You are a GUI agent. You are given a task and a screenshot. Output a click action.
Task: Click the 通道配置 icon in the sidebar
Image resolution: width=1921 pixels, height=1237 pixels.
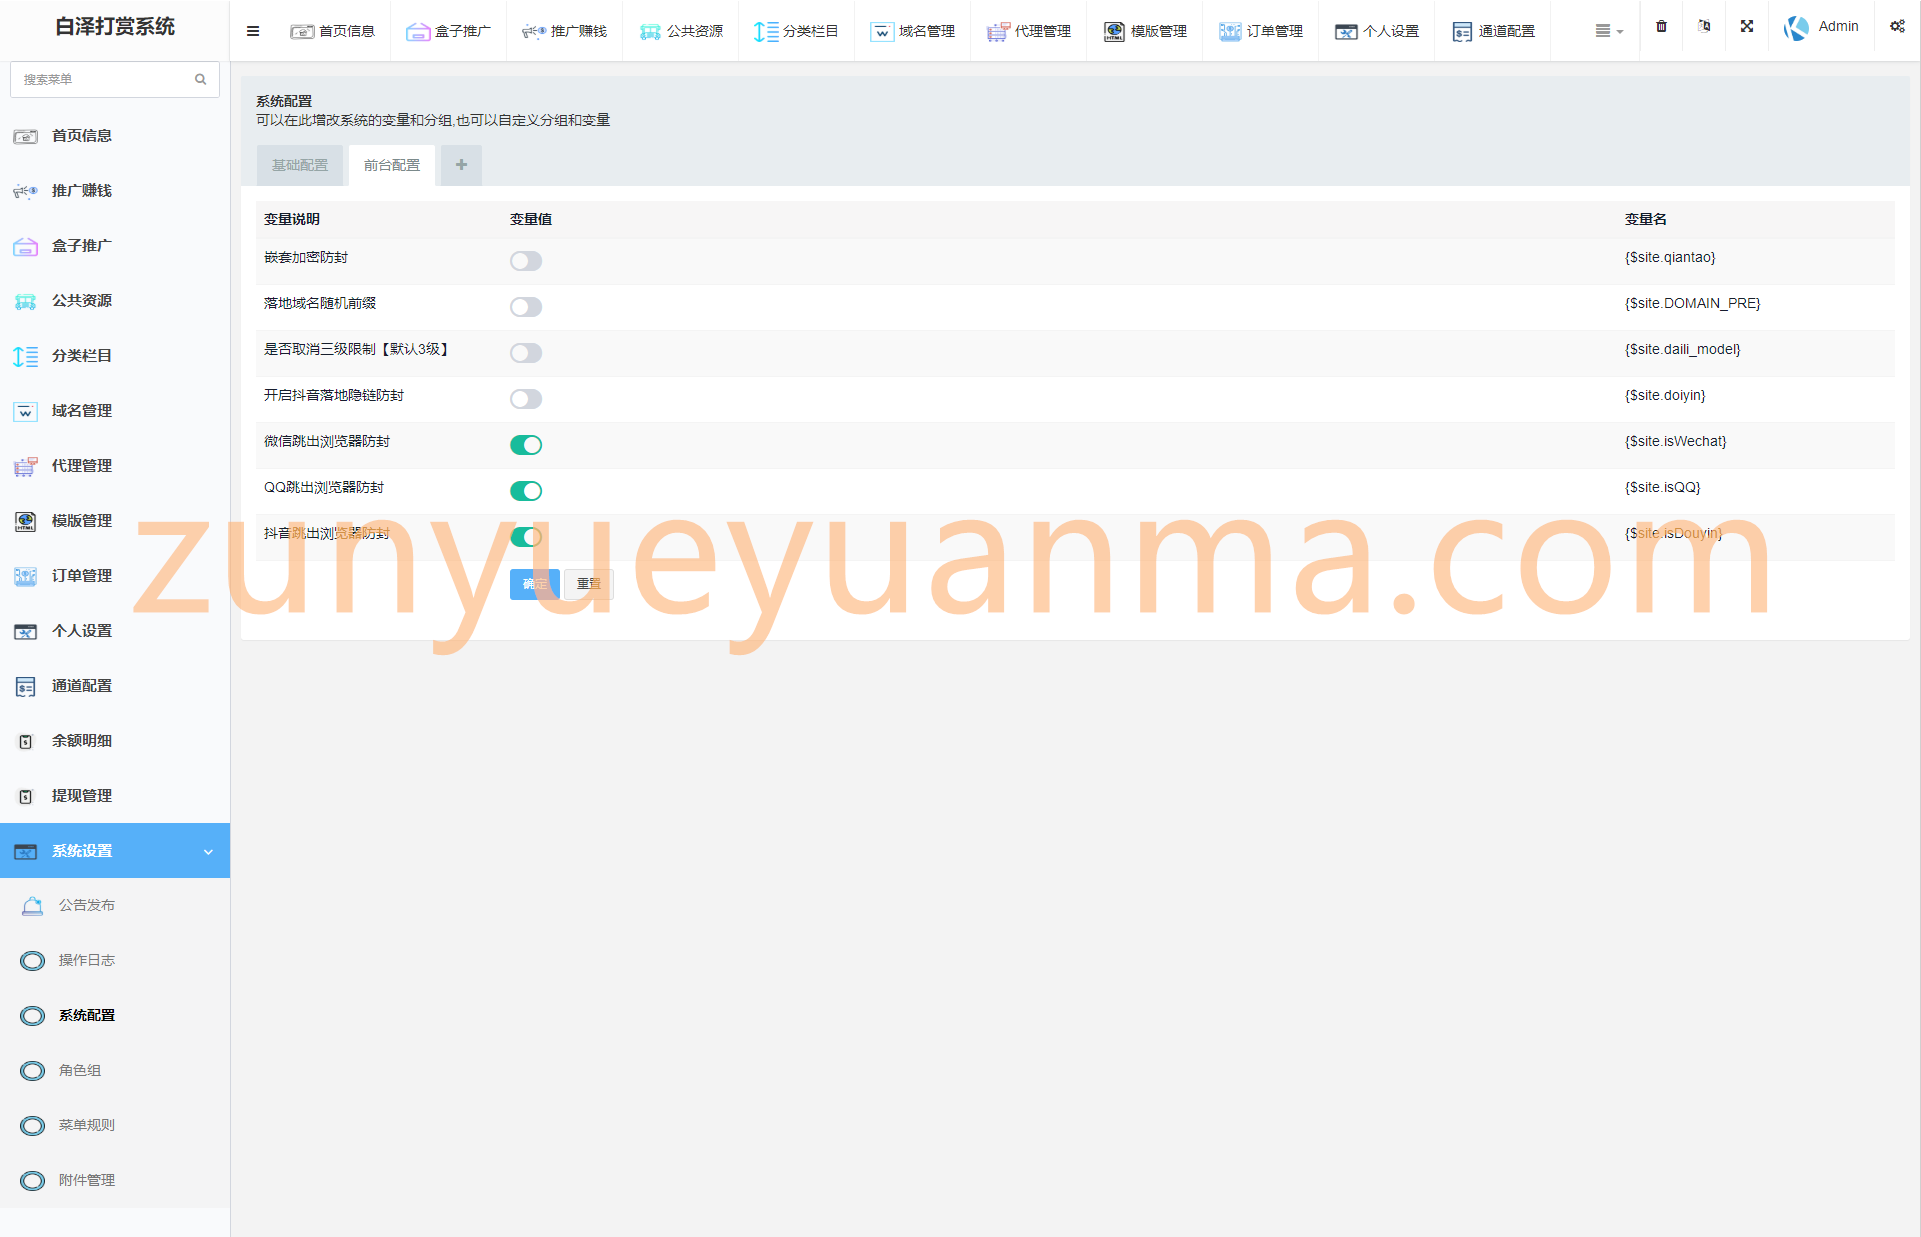[26, 686]
